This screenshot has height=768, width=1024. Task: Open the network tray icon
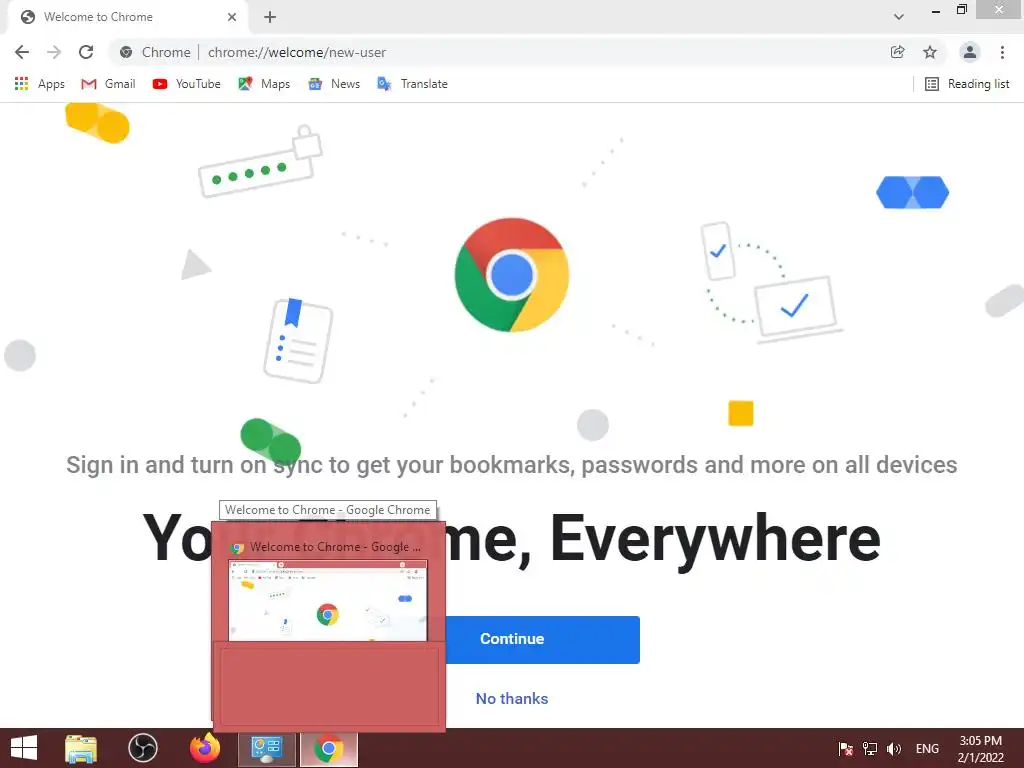tap(870, 749)
